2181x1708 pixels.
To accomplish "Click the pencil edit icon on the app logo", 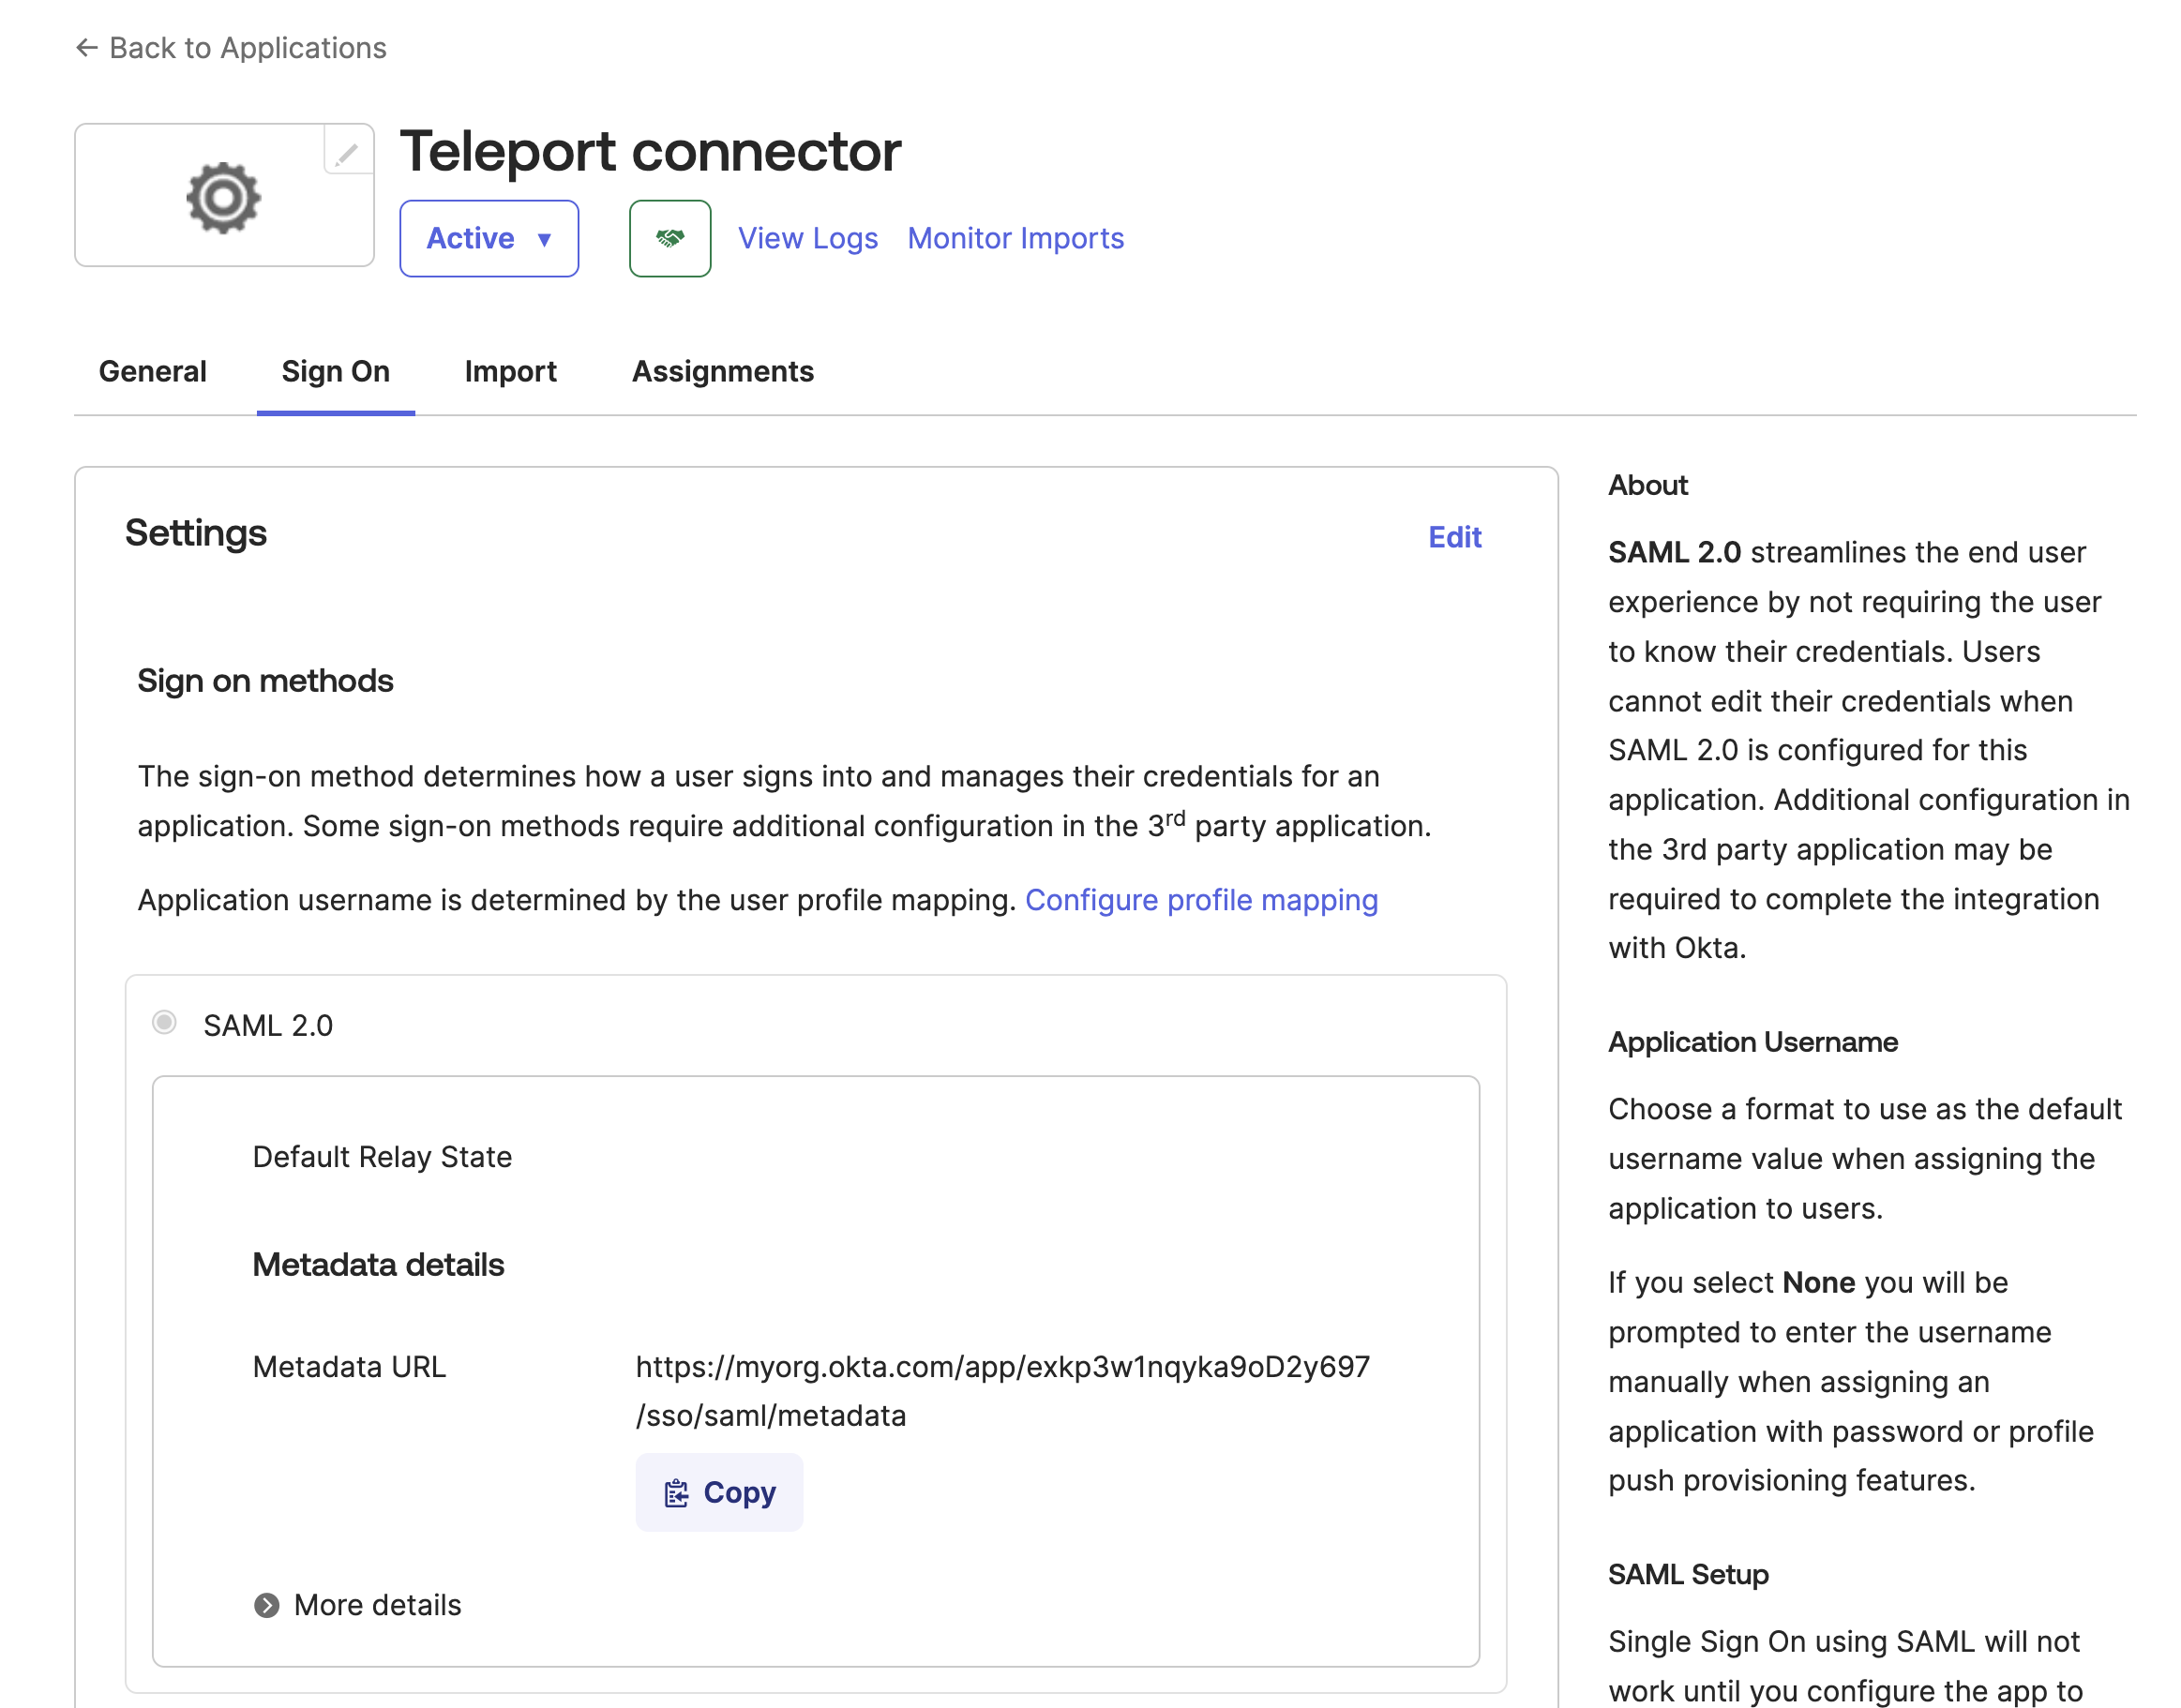I will (346, 154).
